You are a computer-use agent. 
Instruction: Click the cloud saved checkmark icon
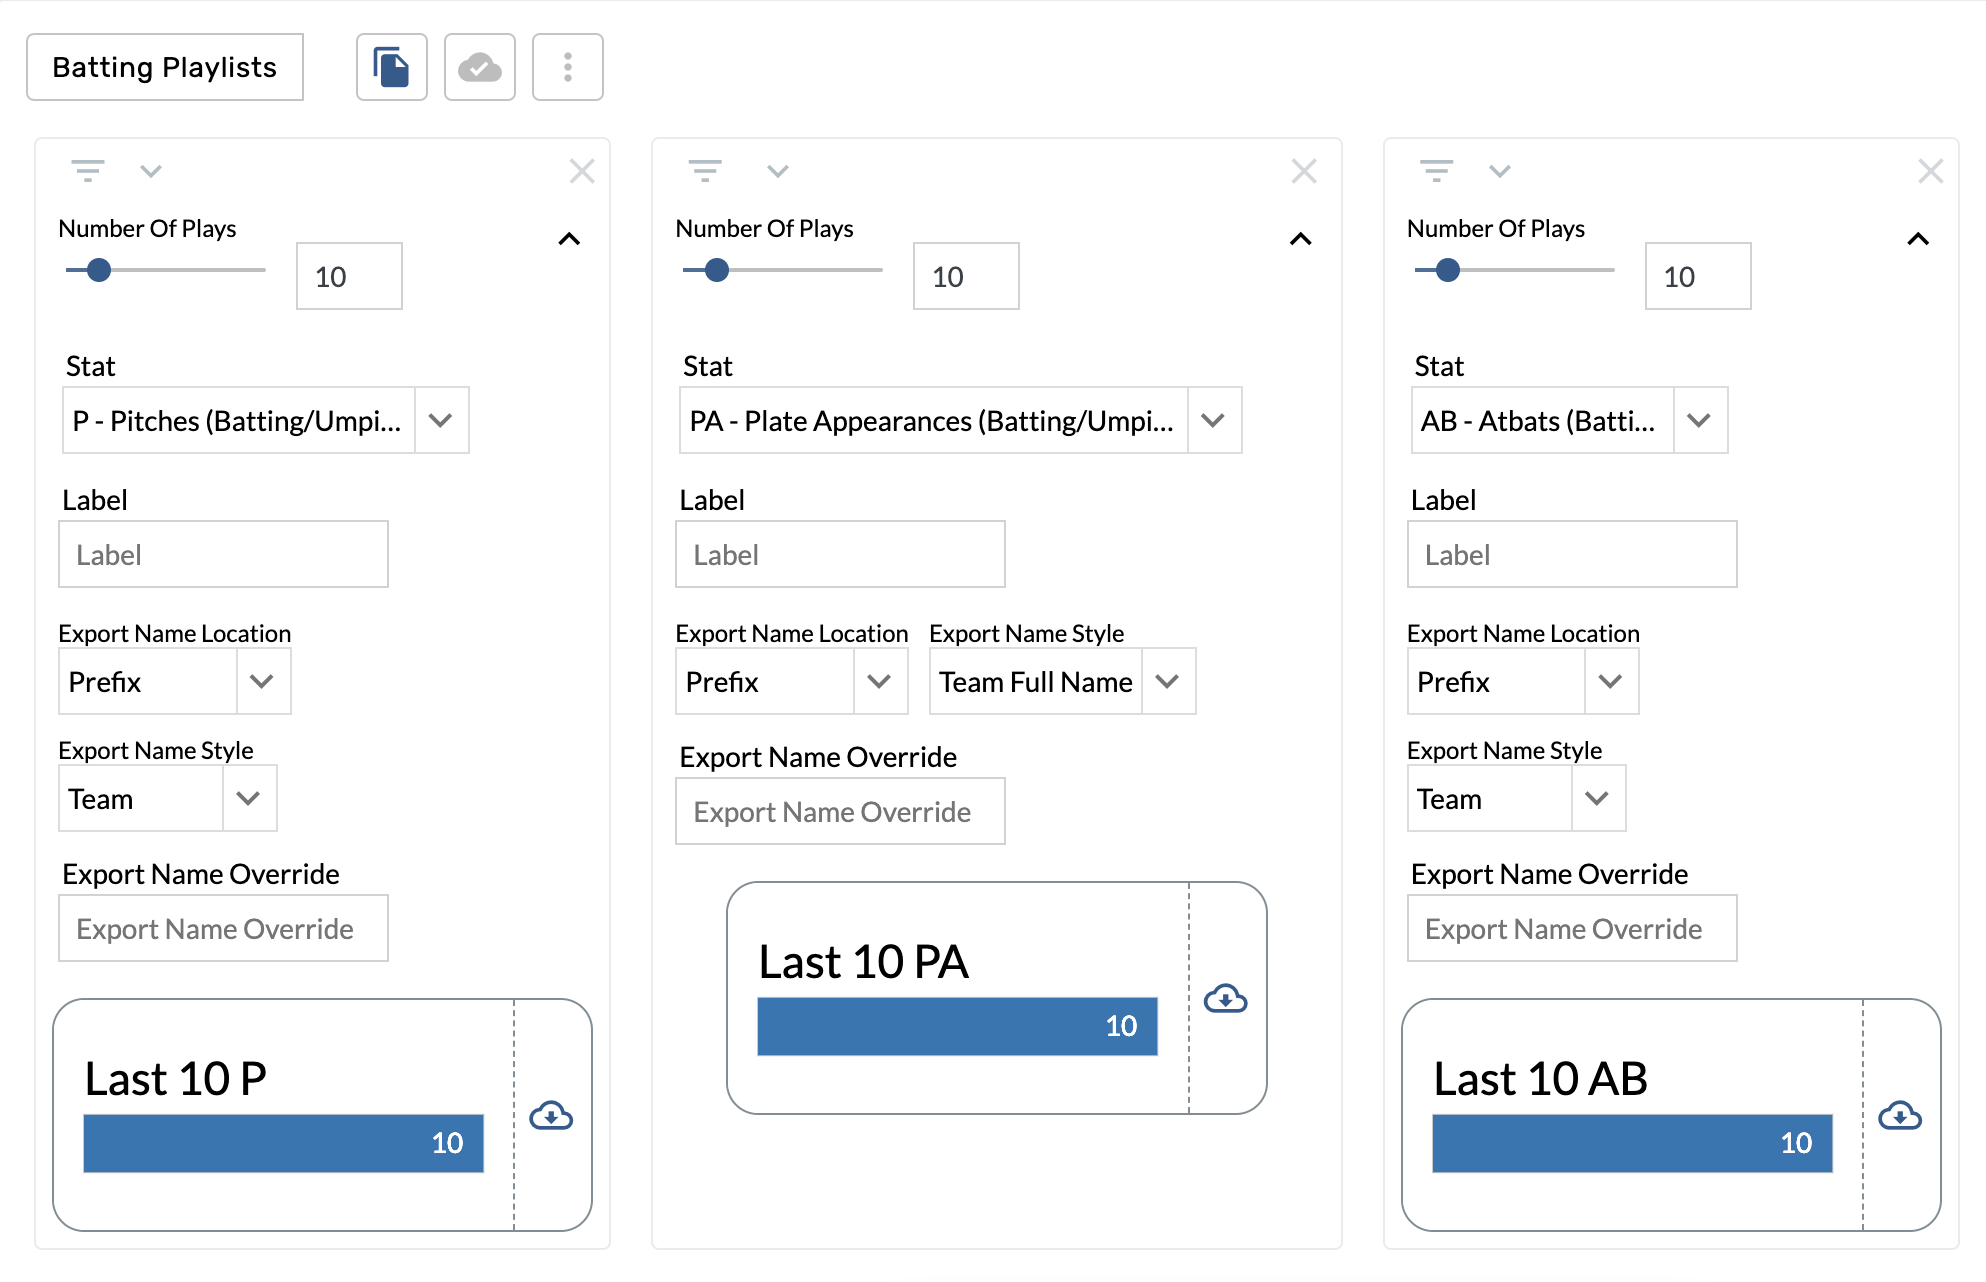click(479, 67)
